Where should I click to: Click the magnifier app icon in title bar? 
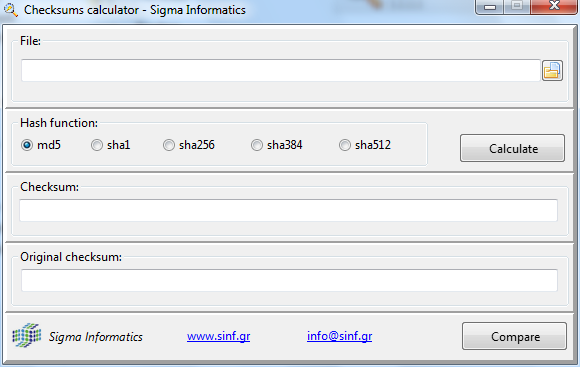pos(10,10)
